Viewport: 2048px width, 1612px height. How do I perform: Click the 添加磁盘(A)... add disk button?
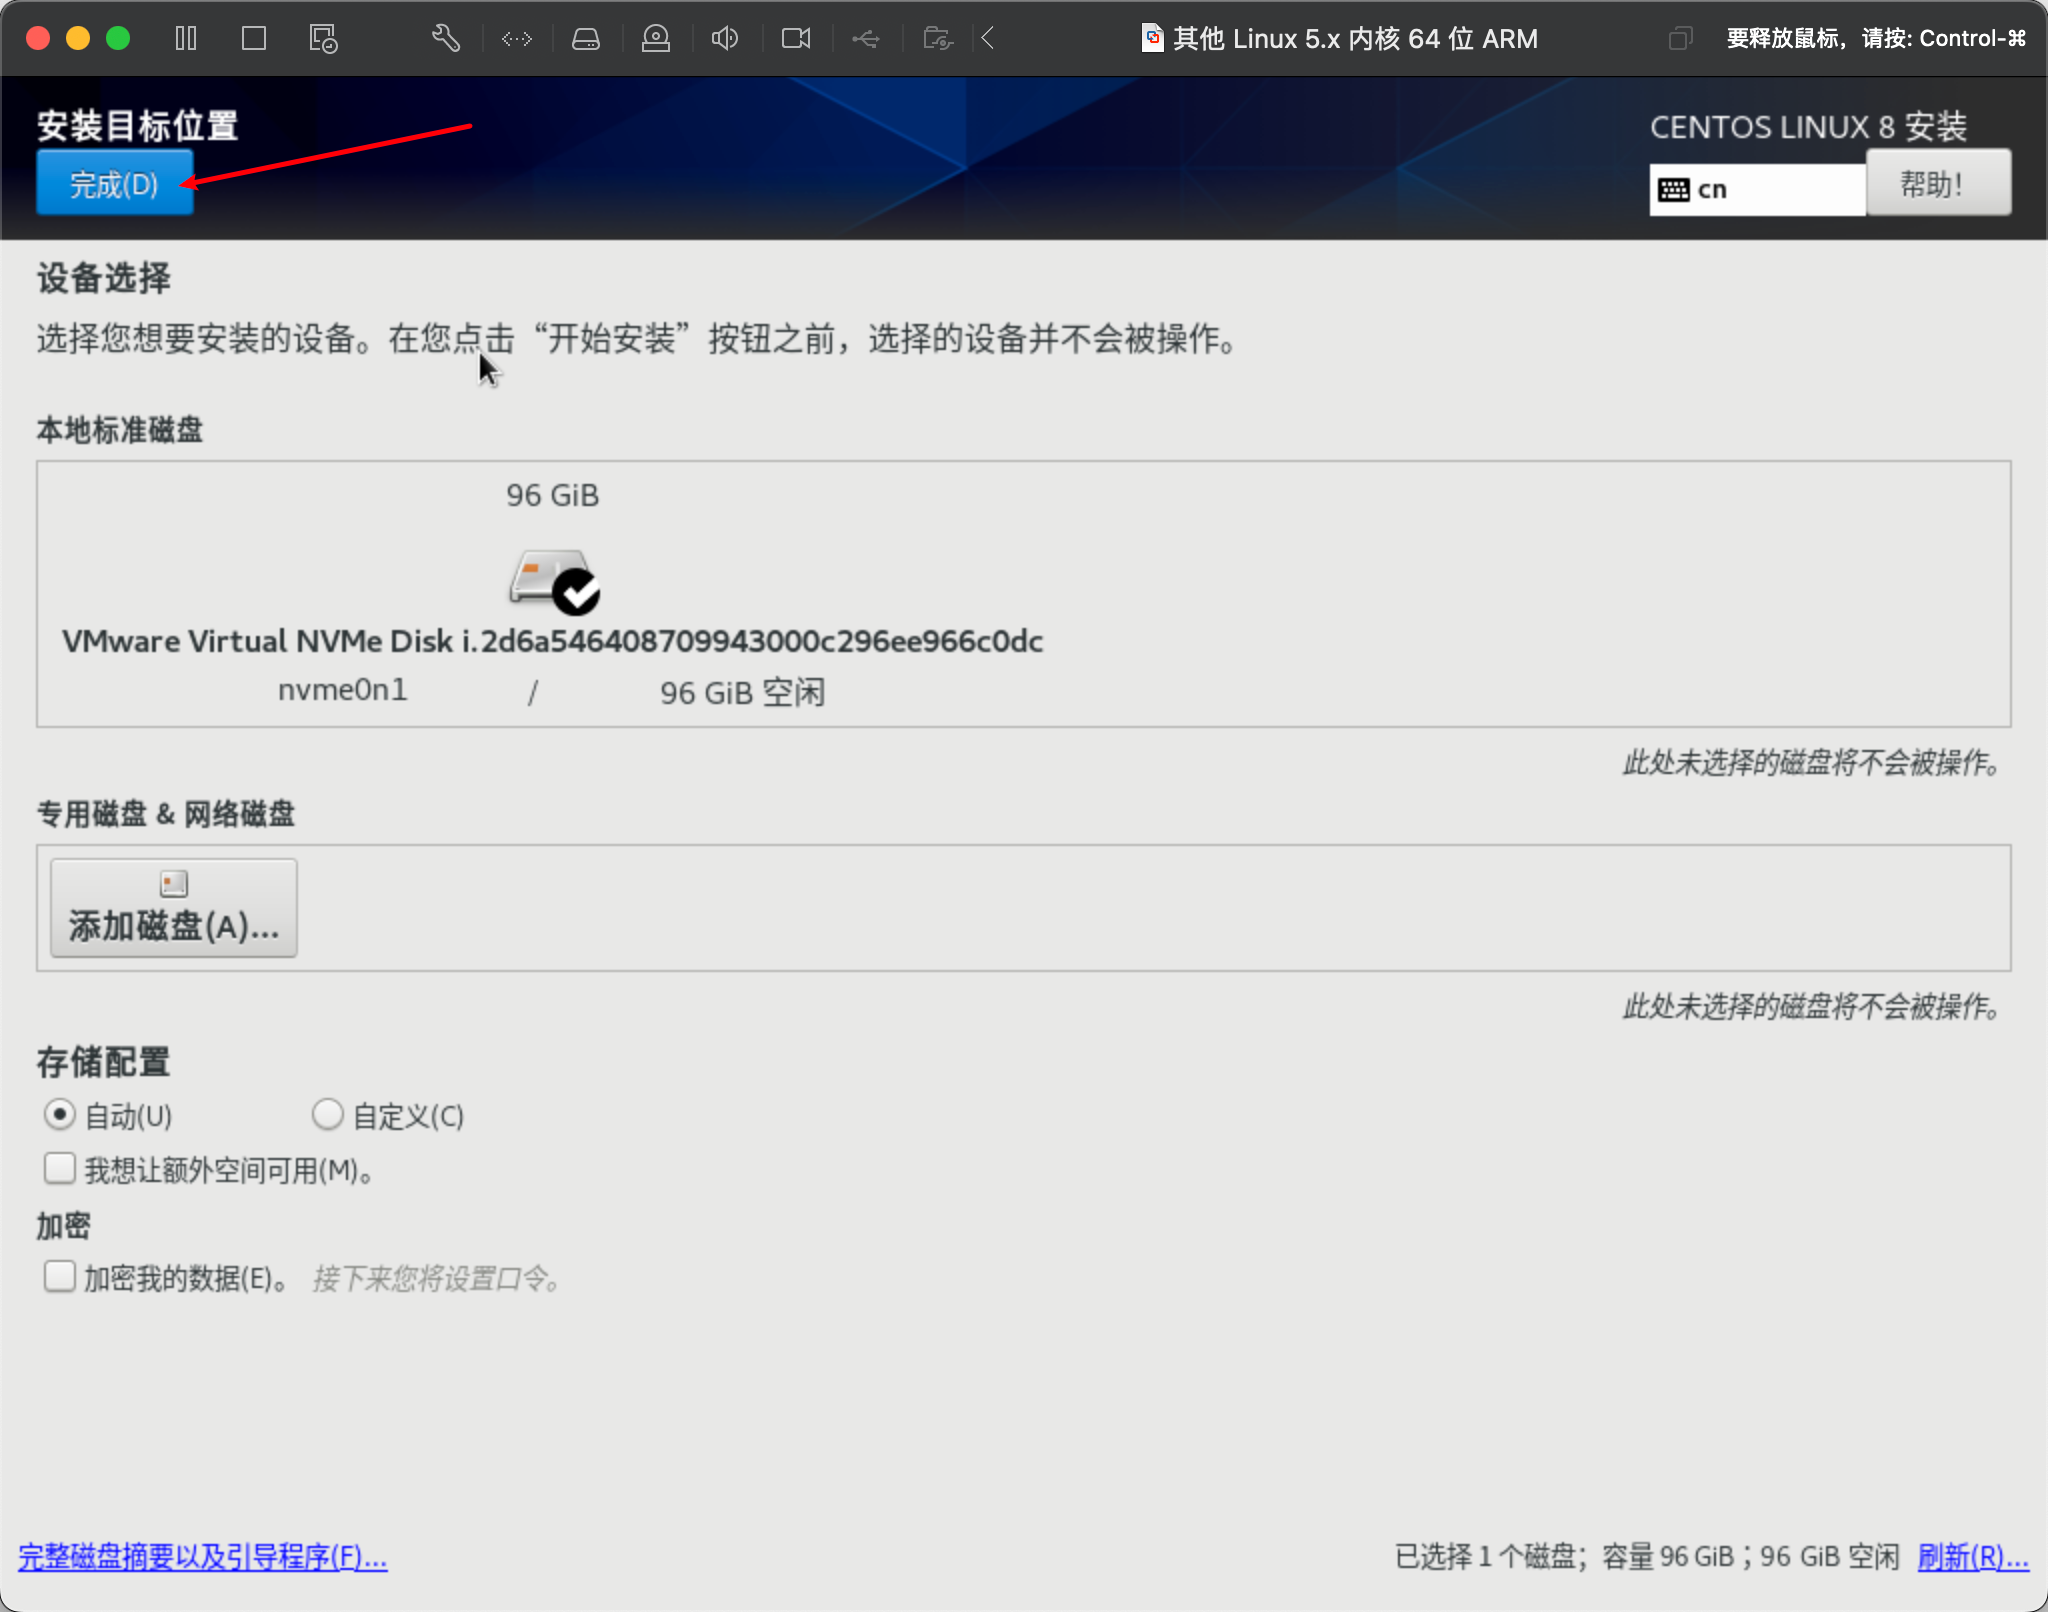(174, 908)
